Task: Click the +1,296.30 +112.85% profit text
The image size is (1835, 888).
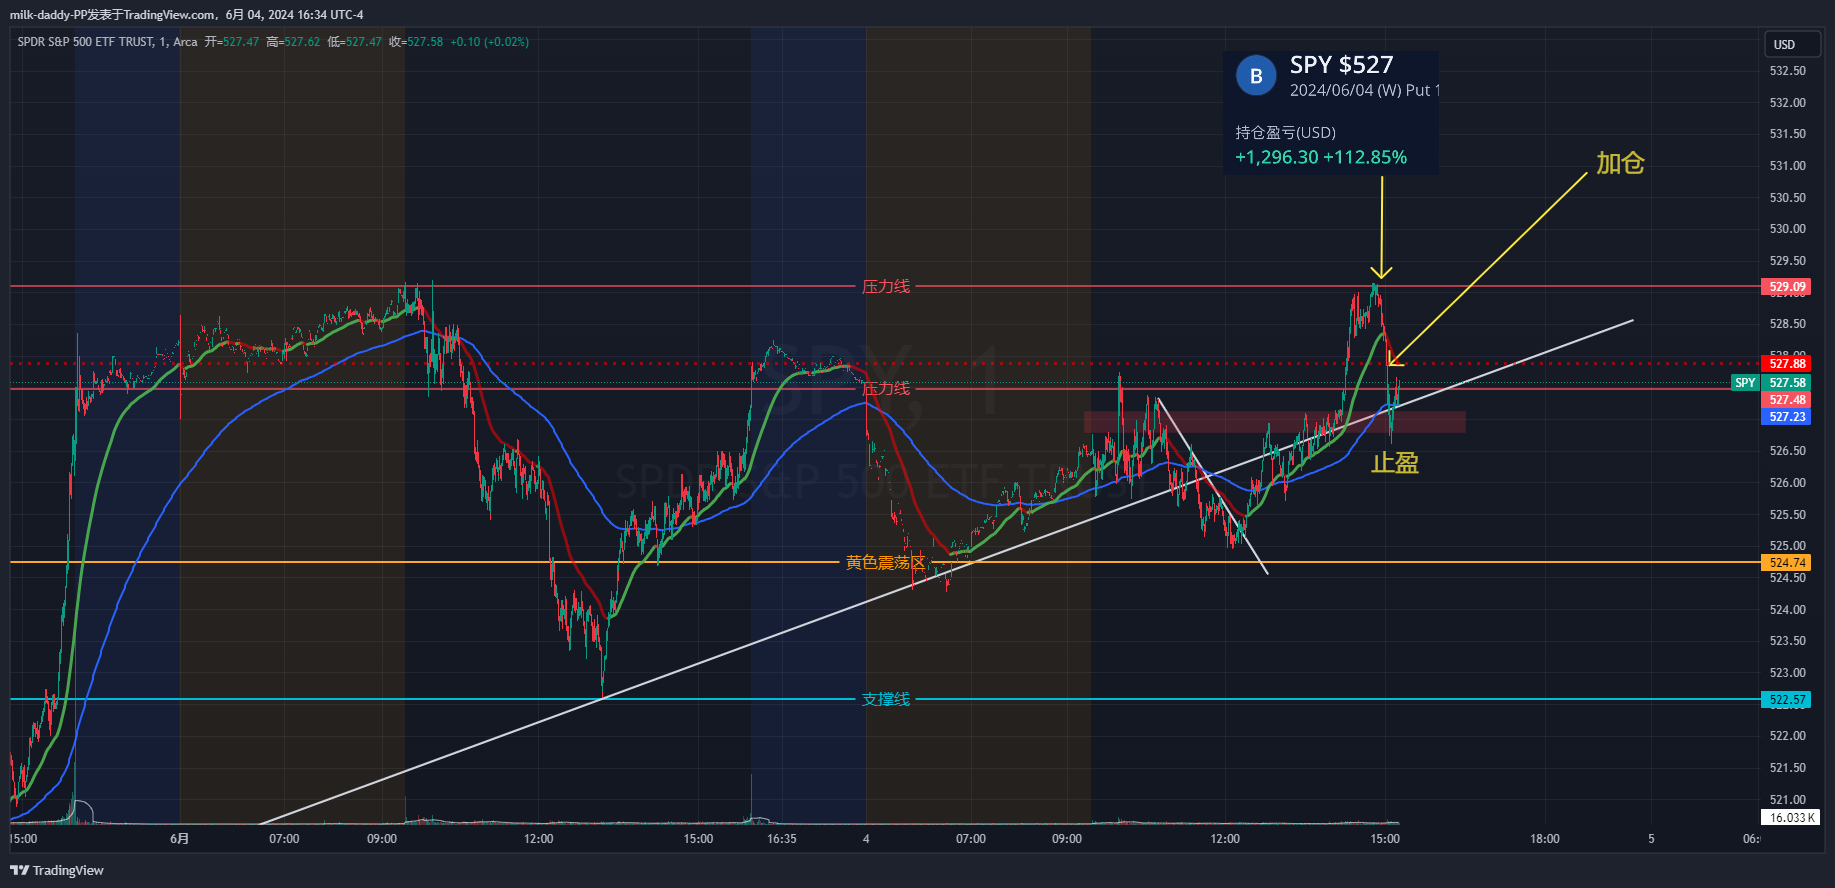Action: (1320, 157)
